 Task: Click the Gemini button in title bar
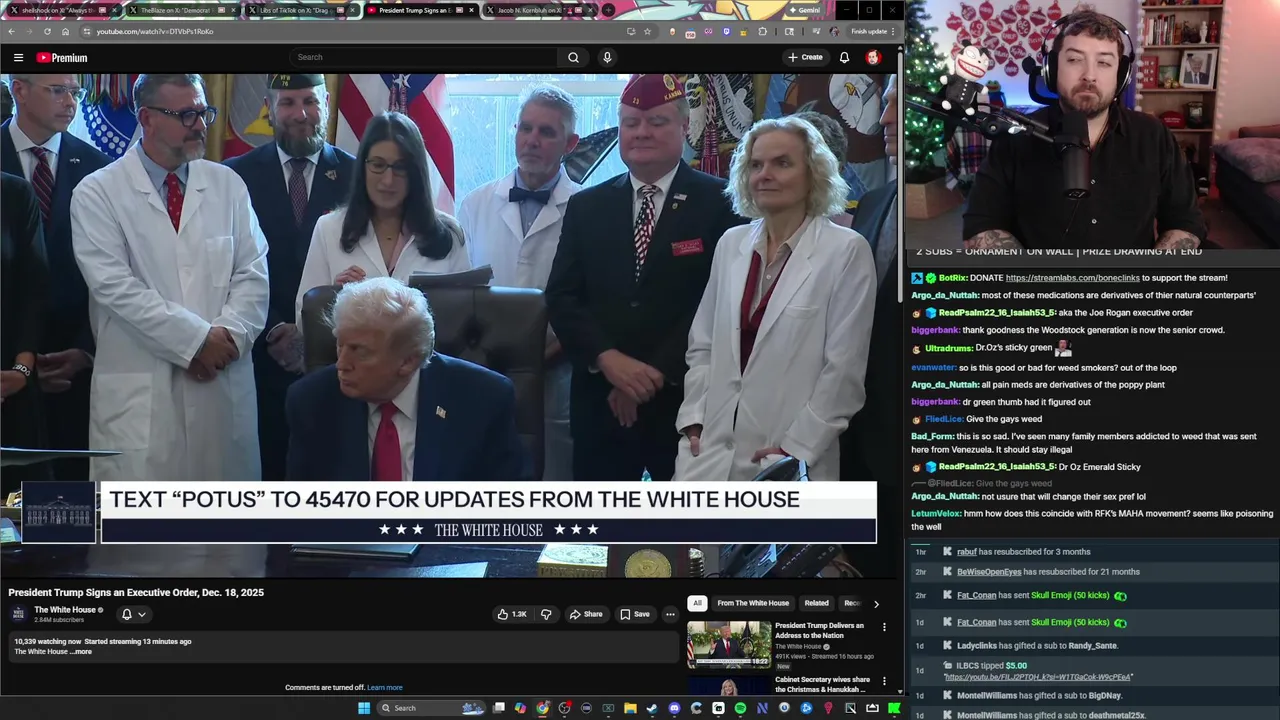804,10
